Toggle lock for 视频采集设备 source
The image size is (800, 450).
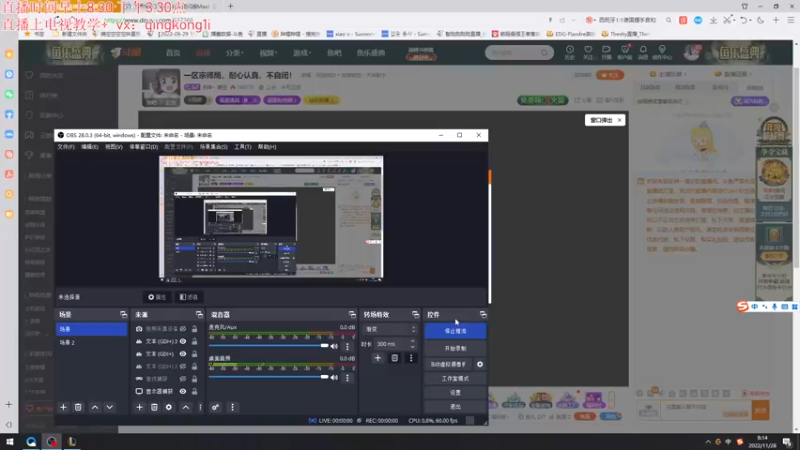[x=194, y=329]
